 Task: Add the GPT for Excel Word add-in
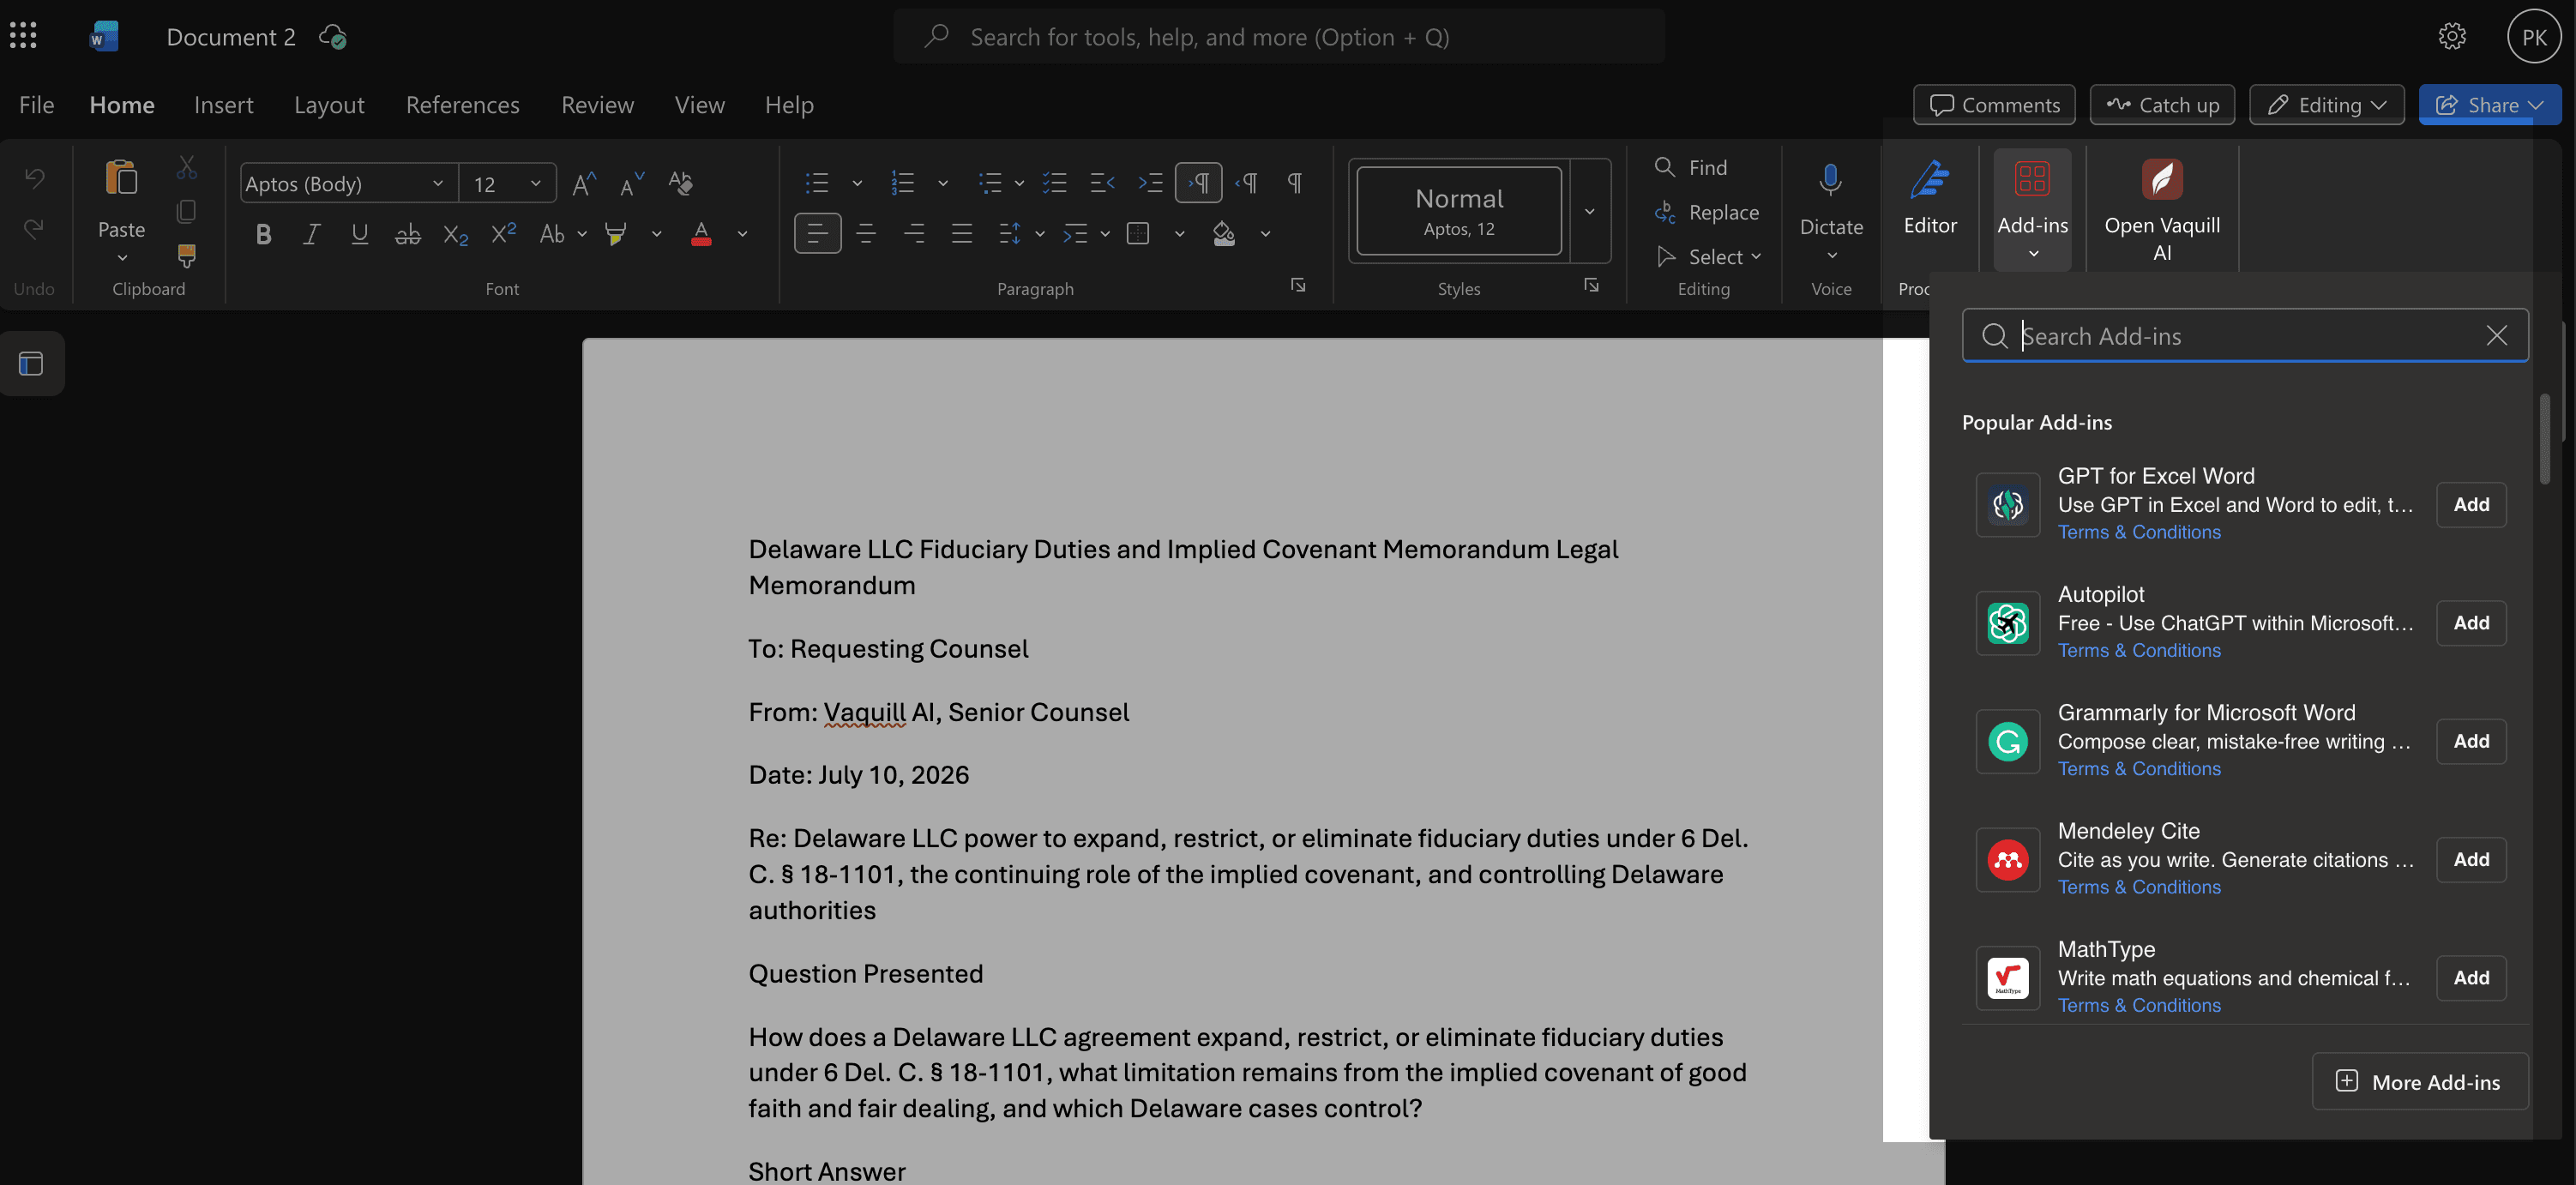point(2471,504)
